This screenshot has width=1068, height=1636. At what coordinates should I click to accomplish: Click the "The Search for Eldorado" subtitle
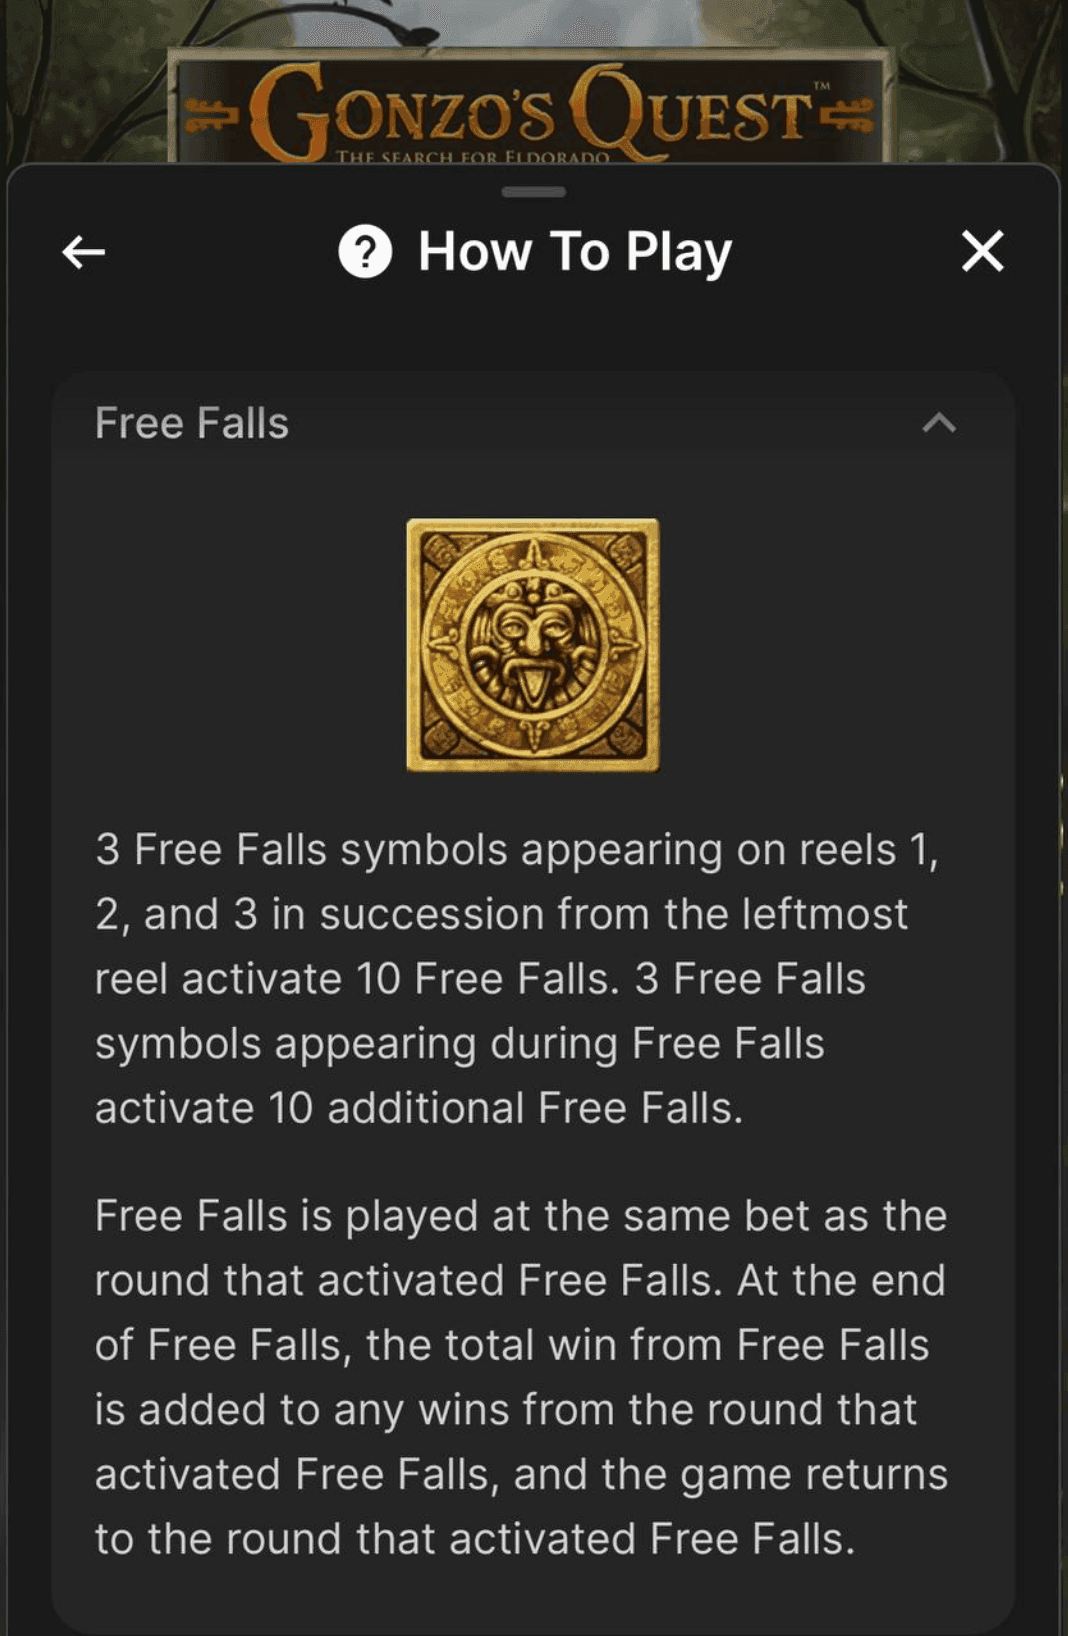pos(472,156)
